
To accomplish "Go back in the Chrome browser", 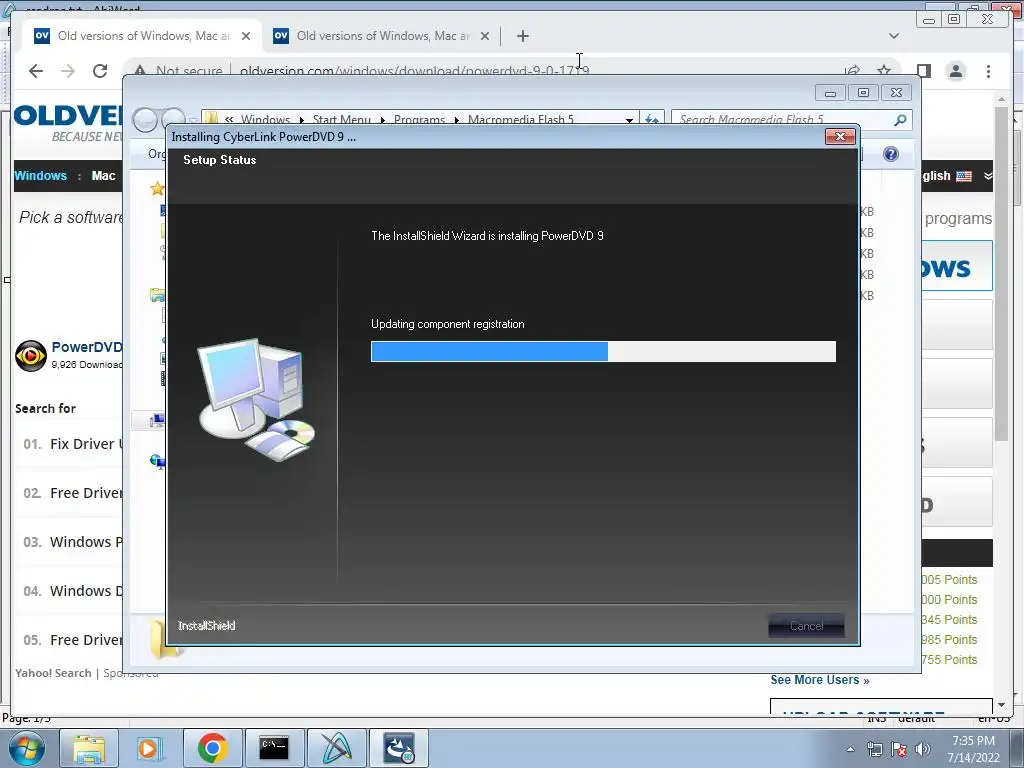I will (x=36, y=71).
